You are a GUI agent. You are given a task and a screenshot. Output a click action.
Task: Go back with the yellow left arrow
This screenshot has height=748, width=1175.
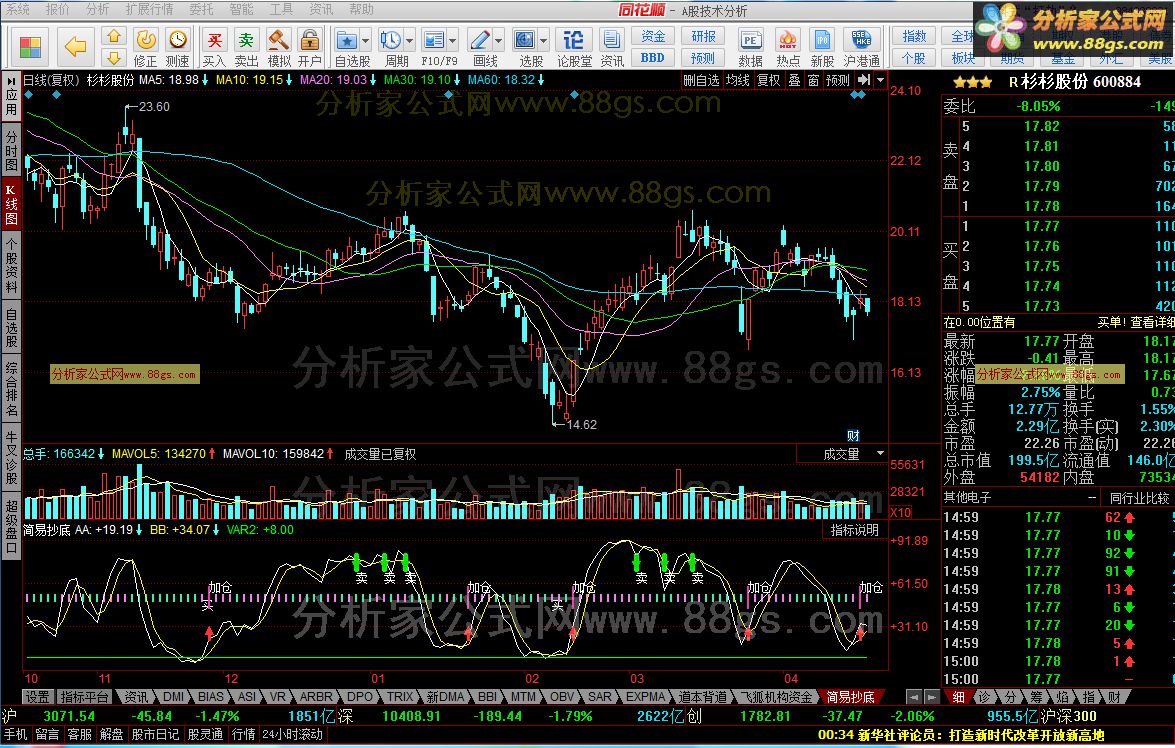[x=75, y=47]
